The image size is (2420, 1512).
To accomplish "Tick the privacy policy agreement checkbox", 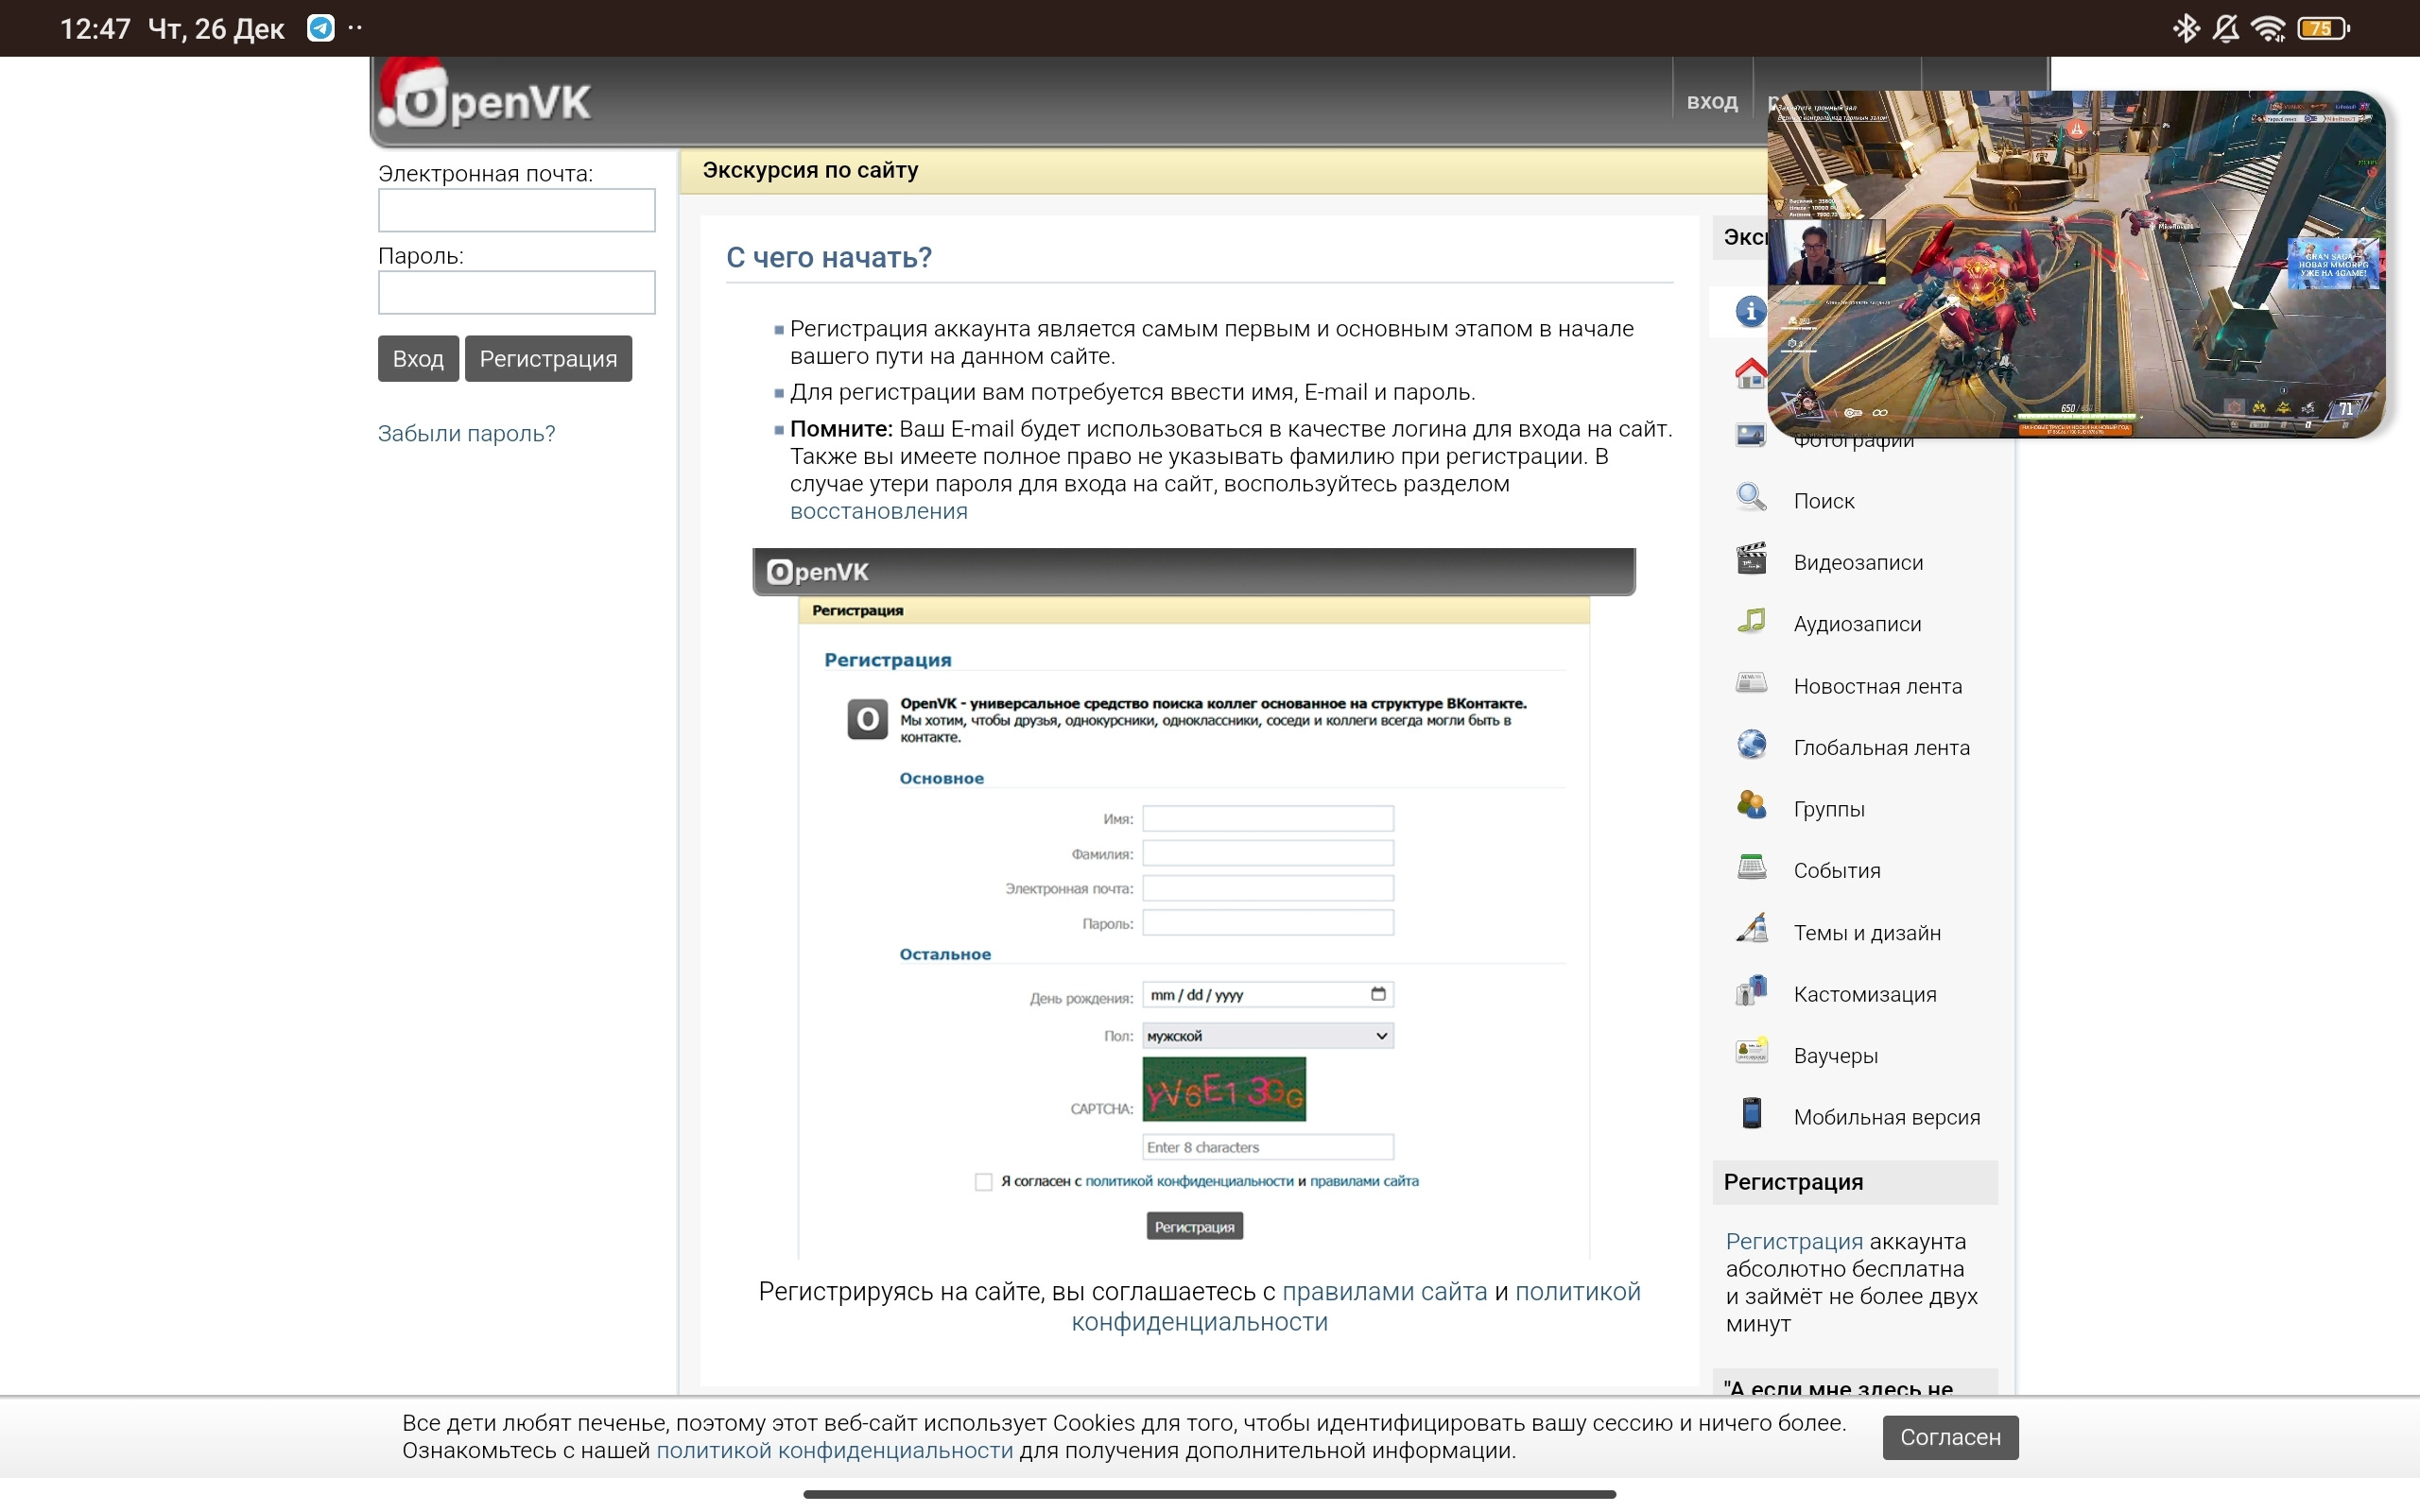I will click(983, 1182).
